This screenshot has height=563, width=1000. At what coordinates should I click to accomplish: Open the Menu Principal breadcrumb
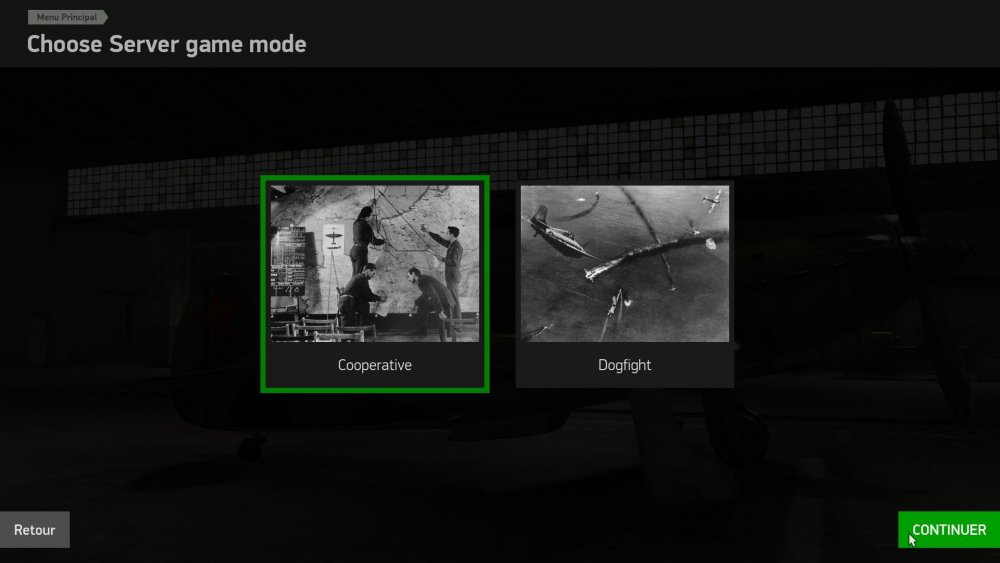(67, 17)
